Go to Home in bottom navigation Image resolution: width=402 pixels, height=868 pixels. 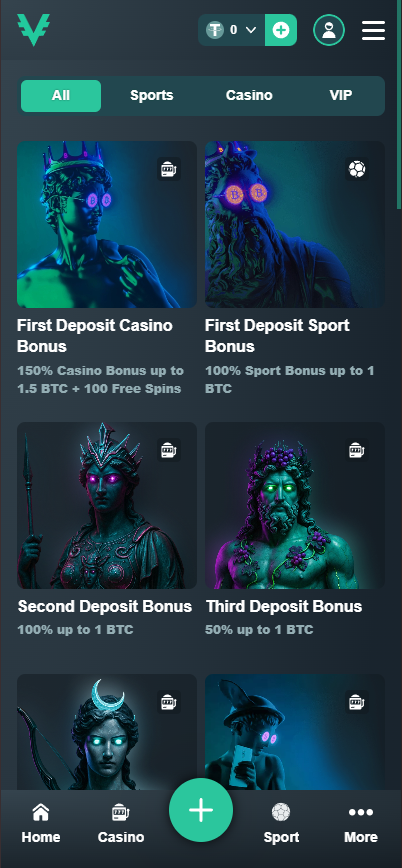[40, 825]
